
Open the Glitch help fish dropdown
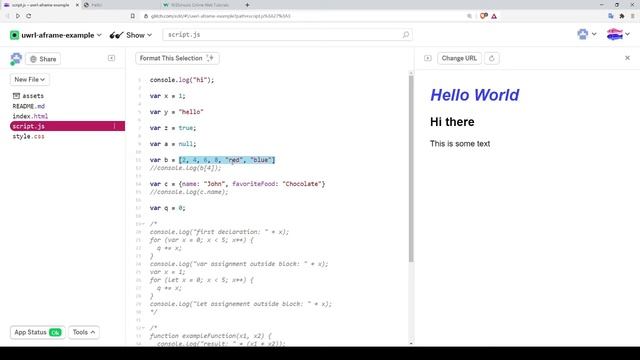[587, 34]
